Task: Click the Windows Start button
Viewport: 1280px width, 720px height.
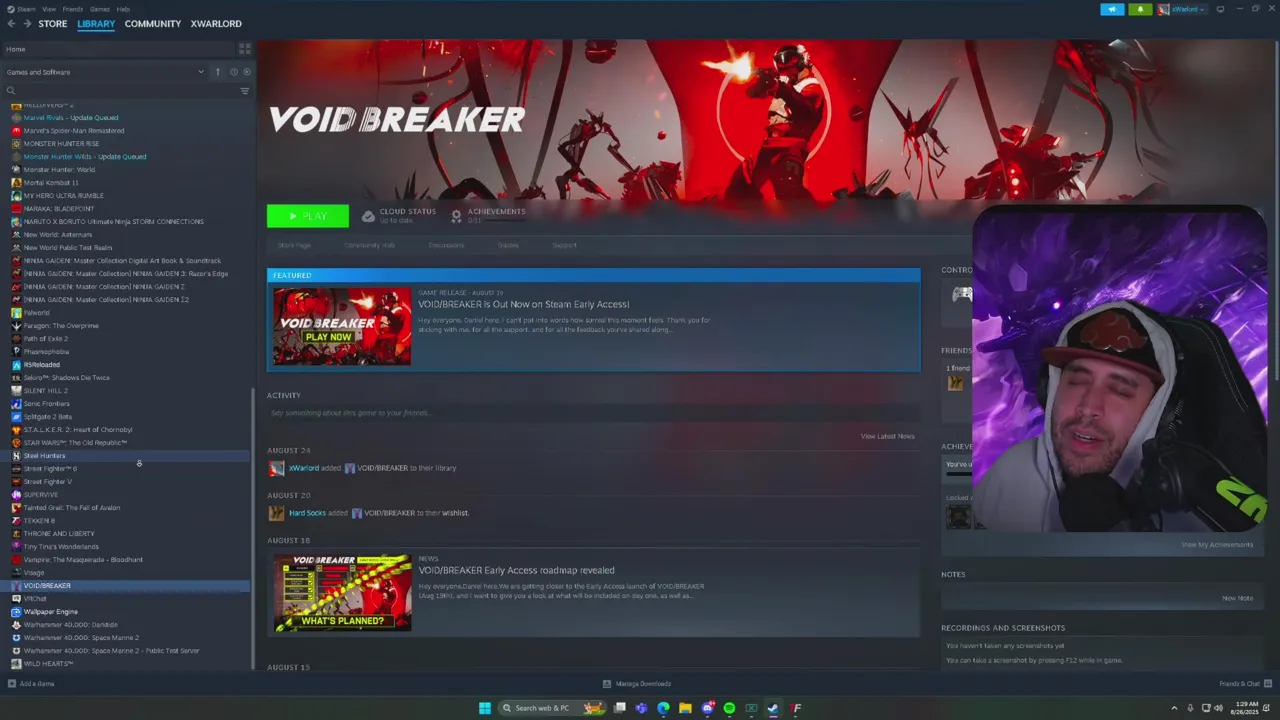Action: point(485,708)
